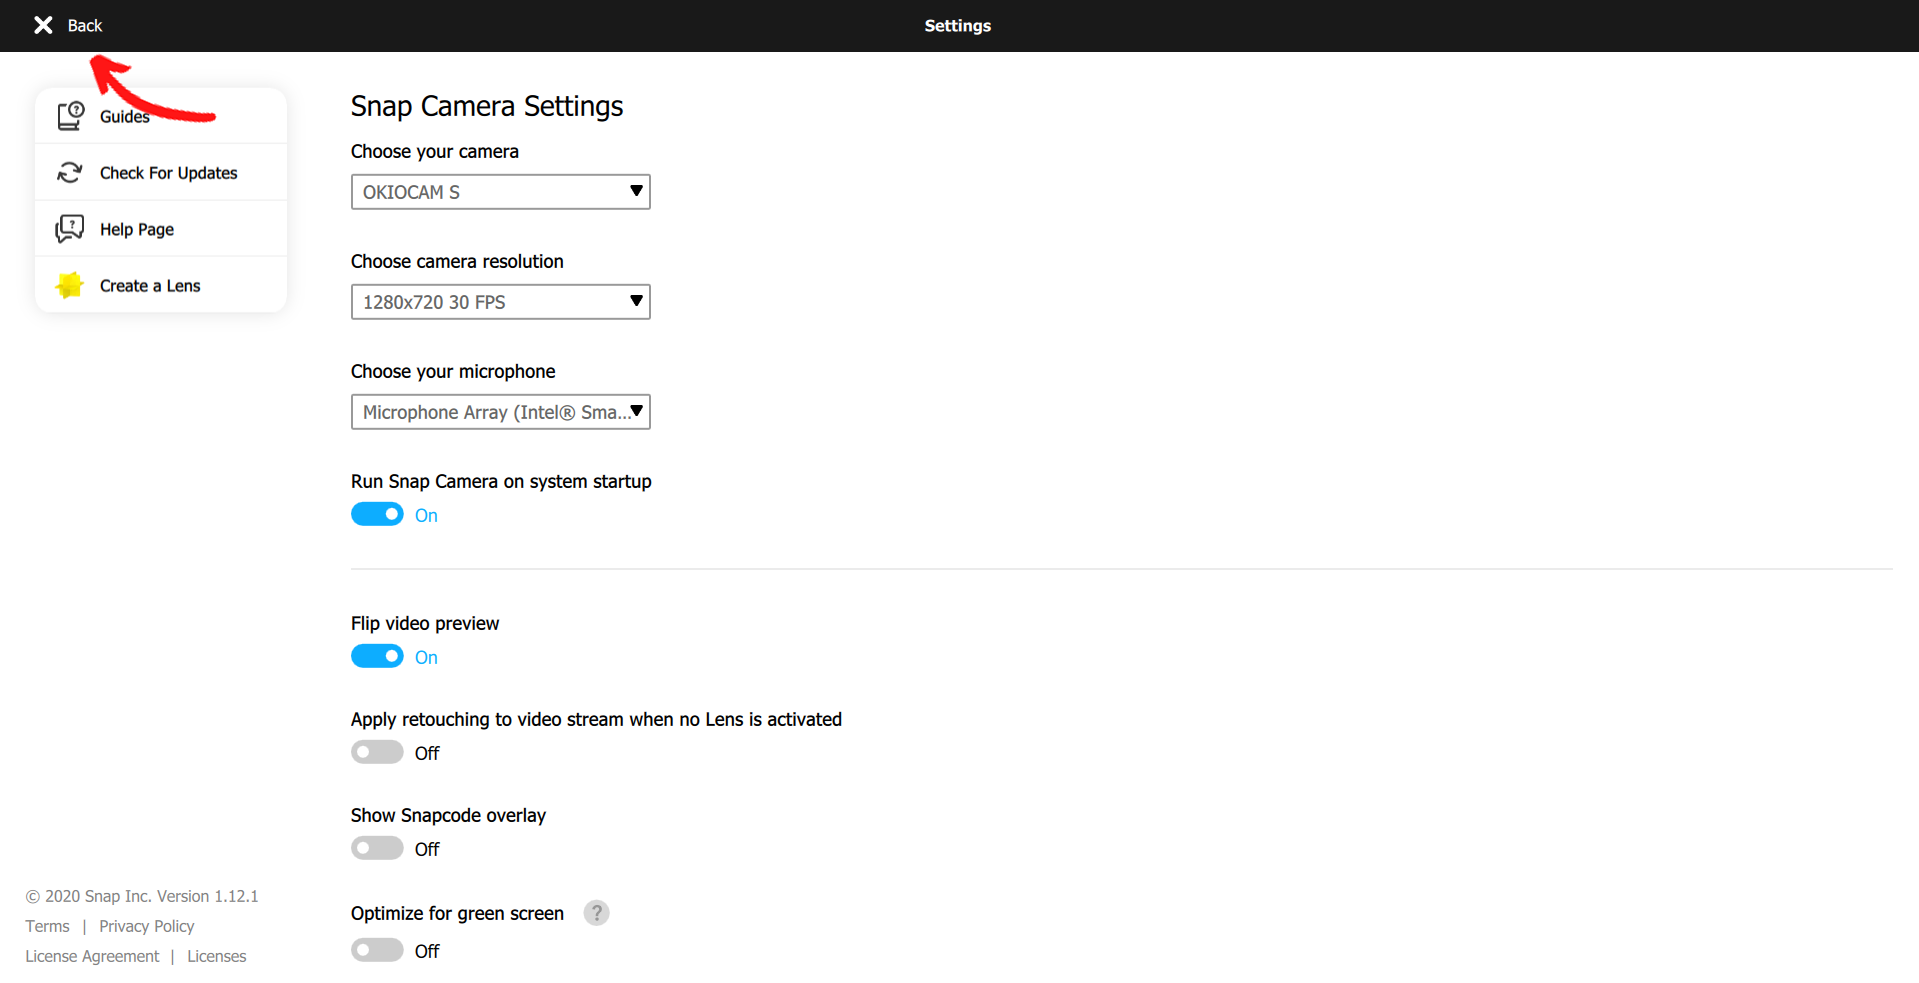Enable Show Snapcode overlay switch

tap(377, 848)
